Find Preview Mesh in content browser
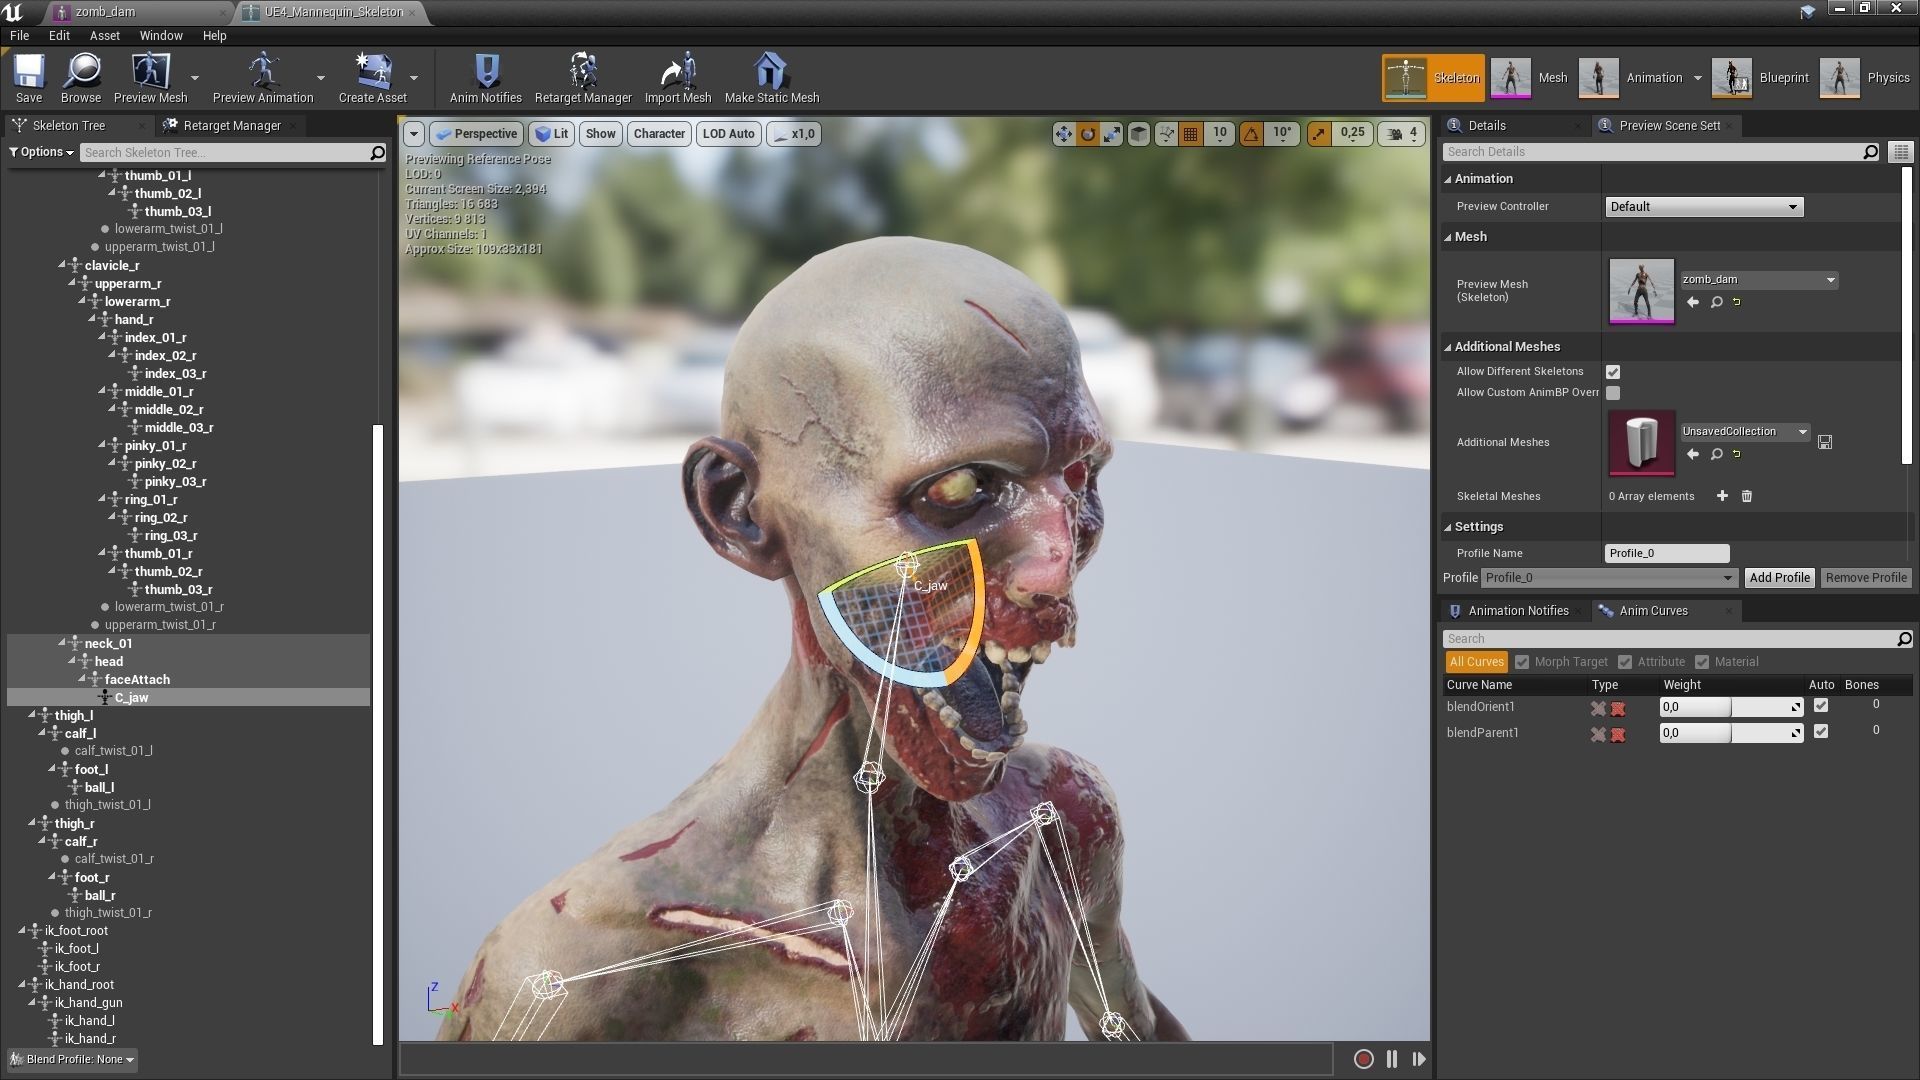The width and height of the screenshot is (1920, 1080). 1717,302
